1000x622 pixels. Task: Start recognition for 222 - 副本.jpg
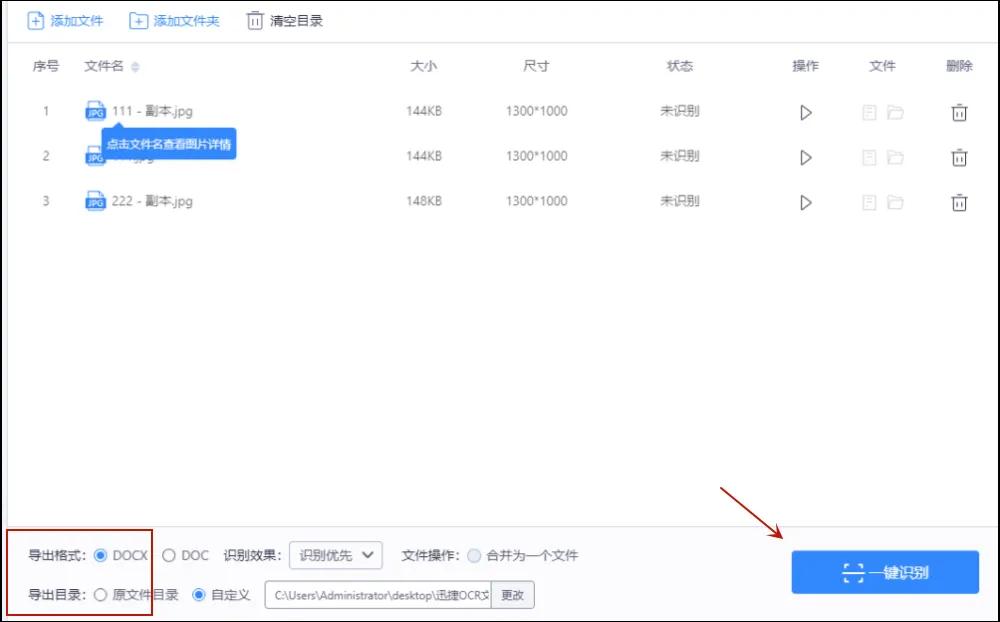(805, 202)
